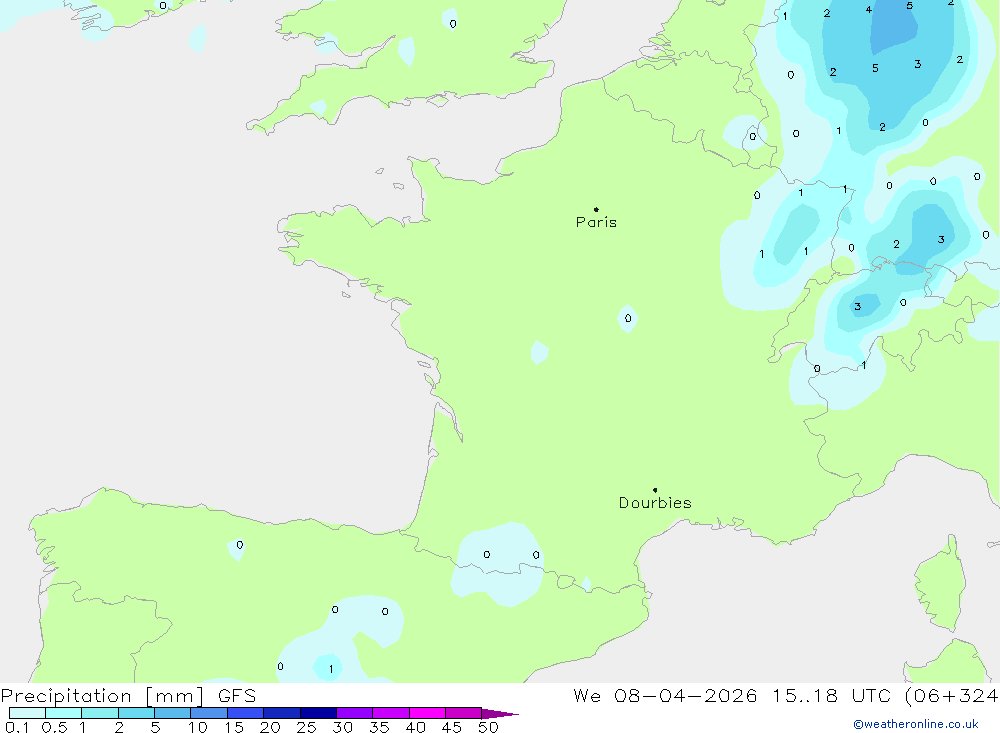
Task: Click the 15..18 UTC time range text
Action: [831, 696]
